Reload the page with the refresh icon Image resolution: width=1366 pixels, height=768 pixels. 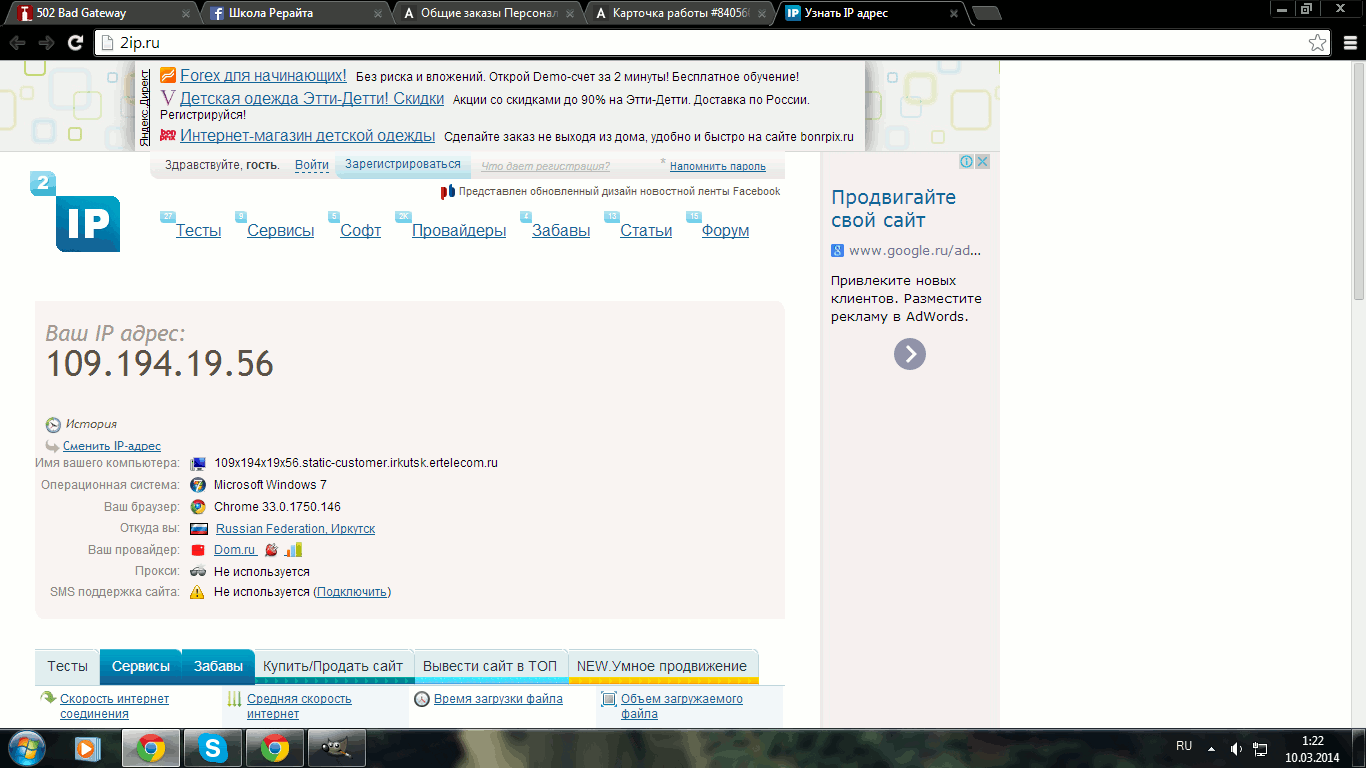coord(75,43)
